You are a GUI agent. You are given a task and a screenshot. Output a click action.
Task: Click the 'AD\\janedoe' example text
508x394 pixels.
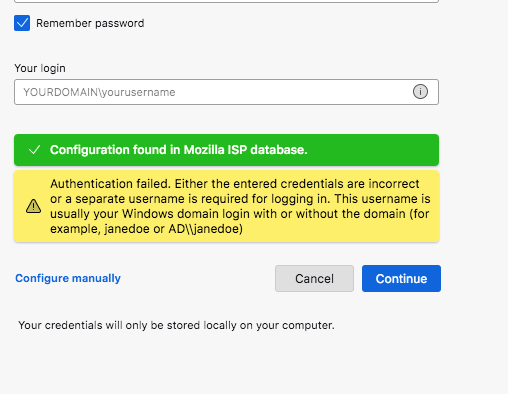[205, 229]
